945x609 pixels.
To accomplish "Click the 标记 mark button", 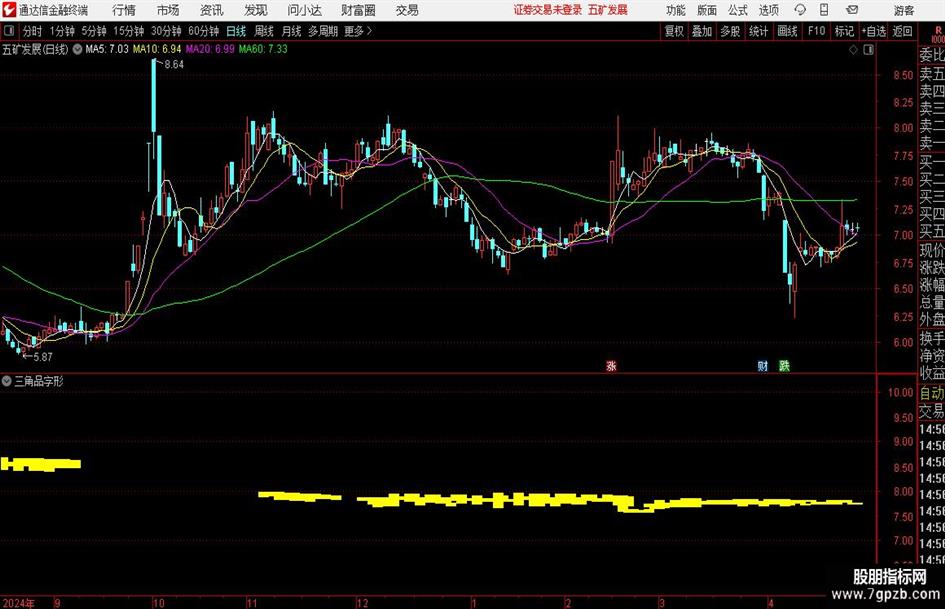I will point(844,31).
